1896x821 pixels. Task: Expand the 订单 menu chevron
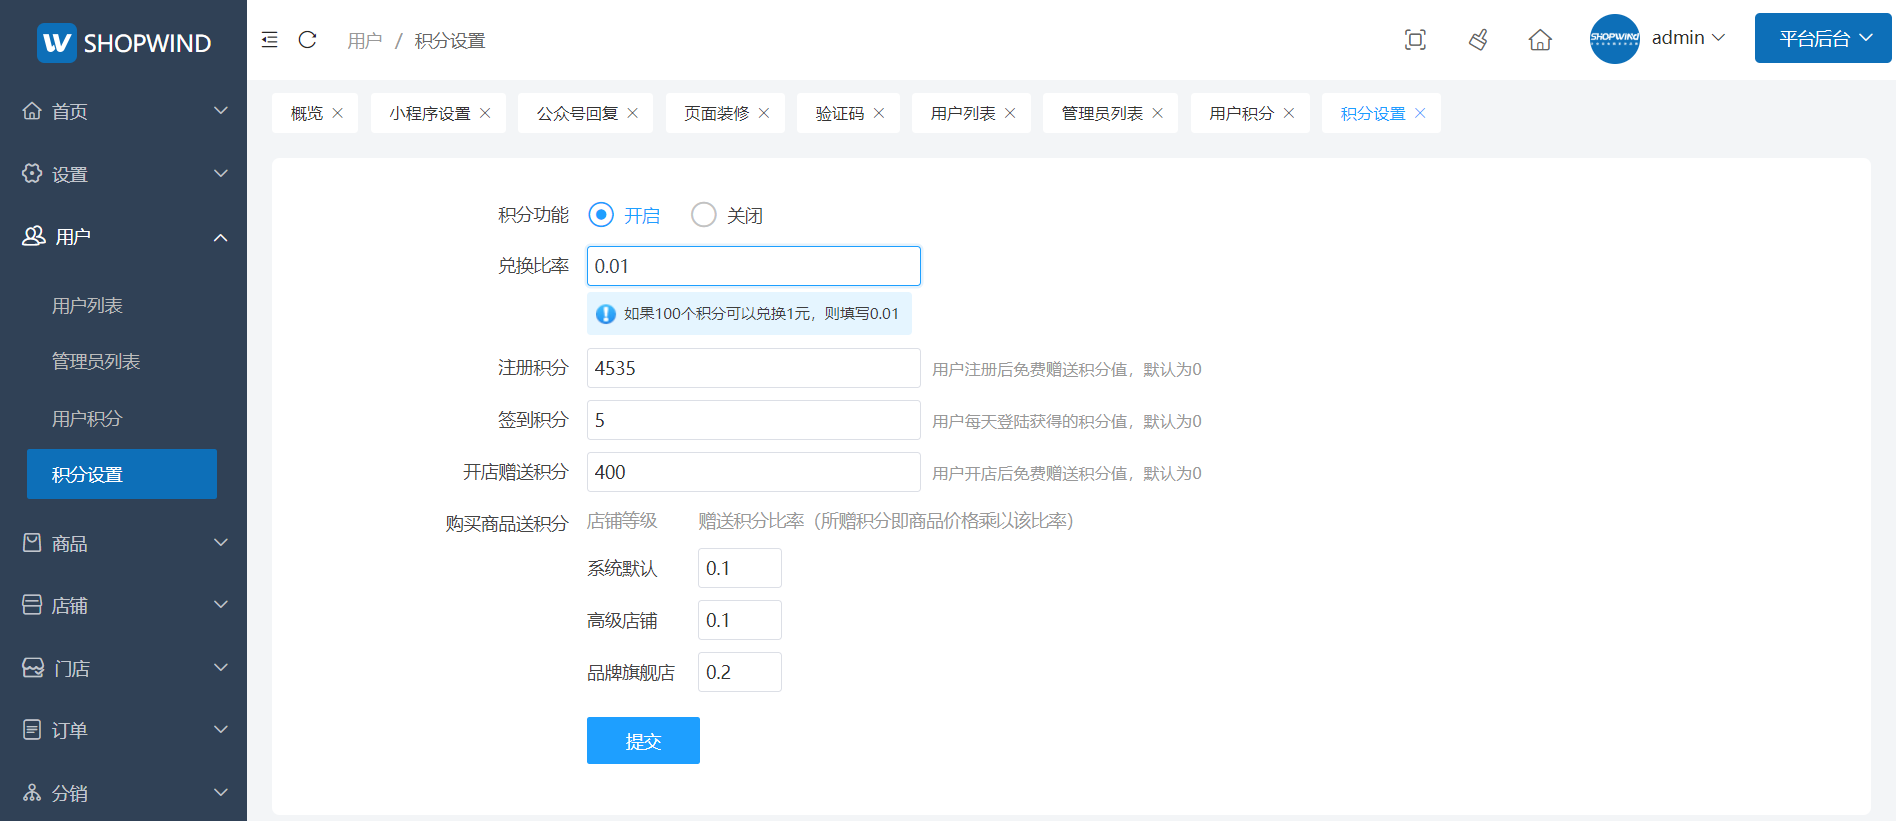click(221, 730)
